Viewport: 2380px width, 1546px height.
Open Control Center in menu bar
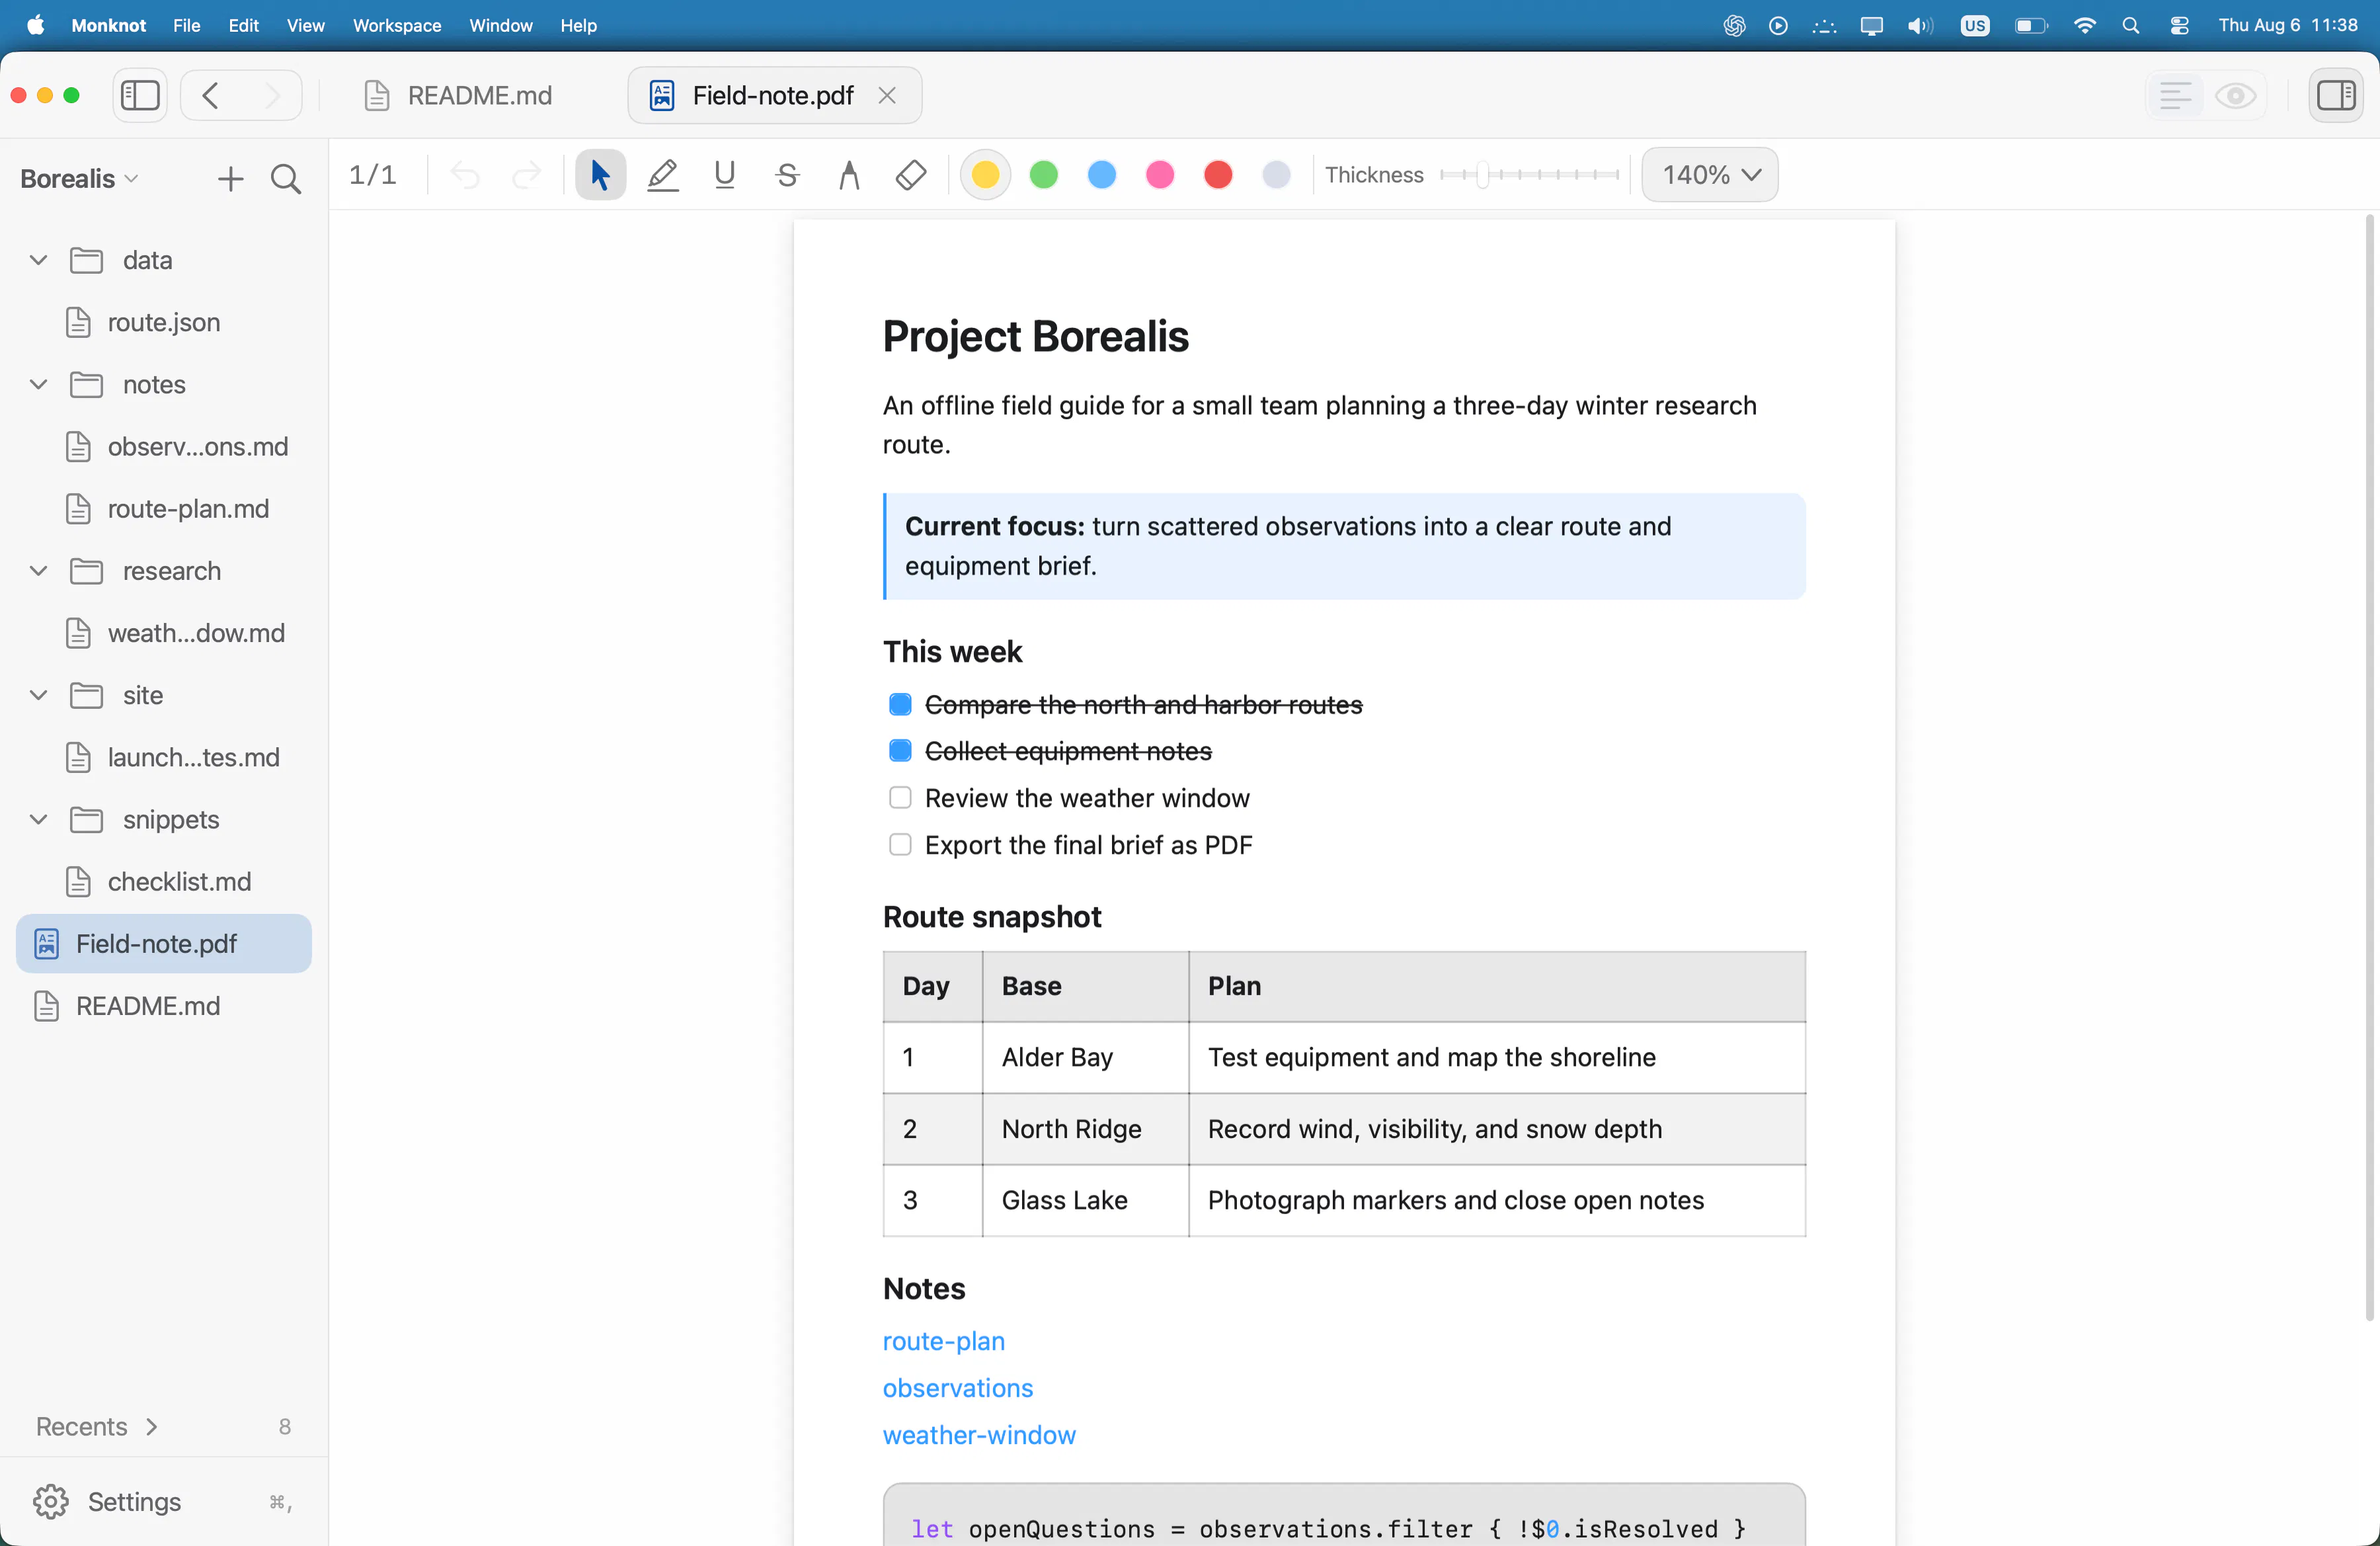pyautogui.click(x=2179, y=26)
